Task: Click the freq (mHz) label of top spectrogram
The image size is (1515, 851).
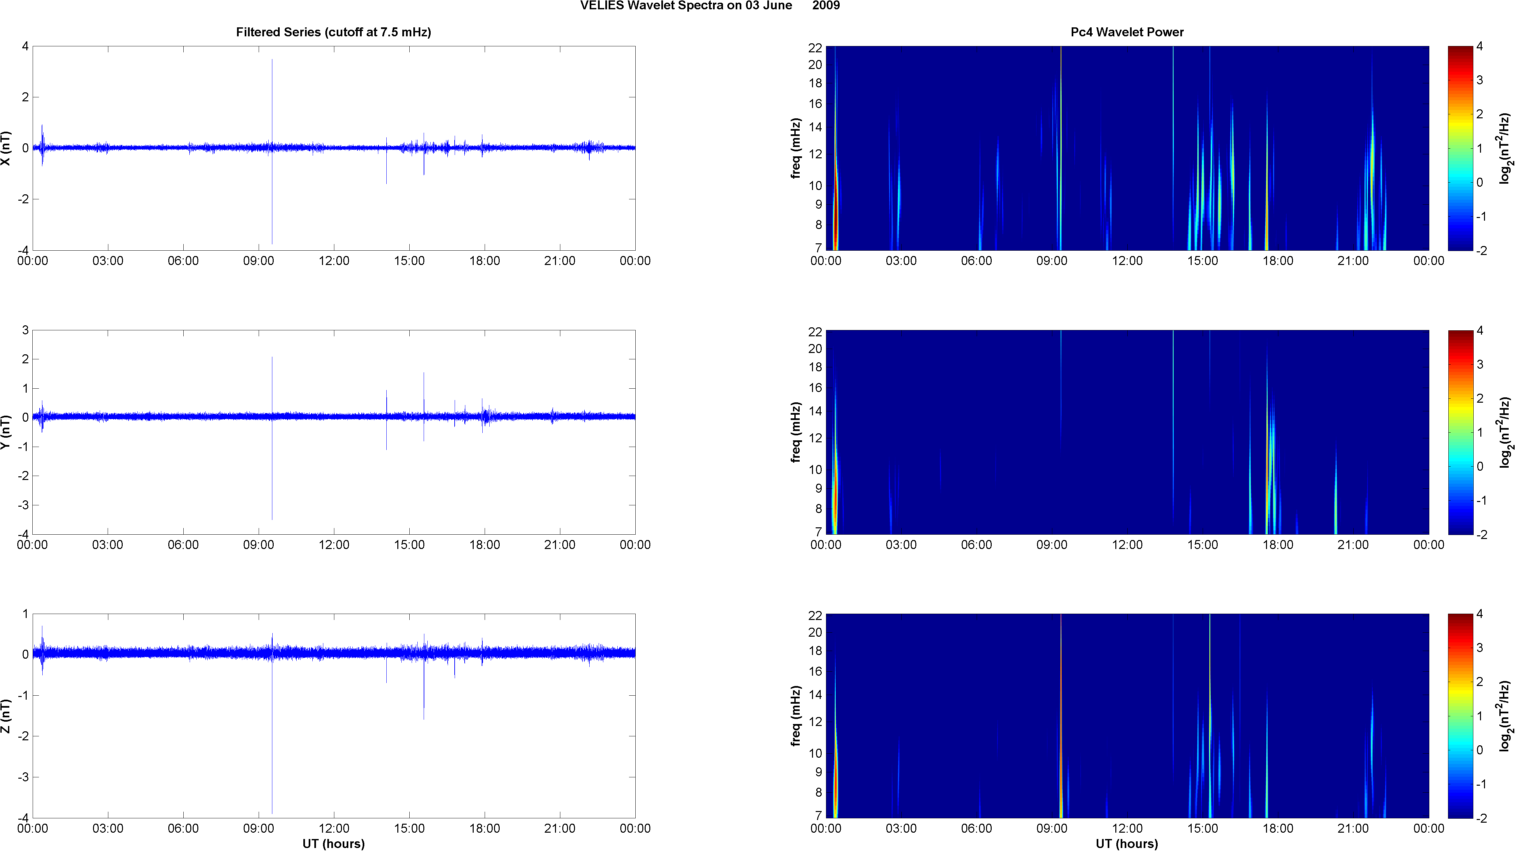Action: pyautogui.click(x=796, y=148)
